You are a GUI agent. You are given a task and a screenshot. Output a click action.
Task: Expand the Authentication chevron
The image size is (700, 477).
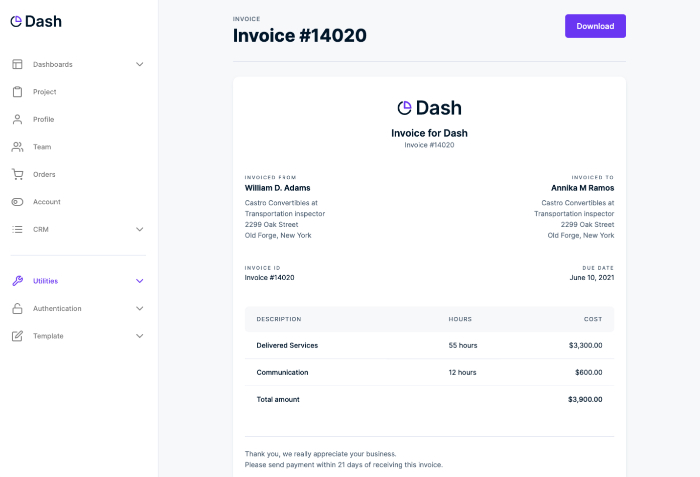click(140, 309)
